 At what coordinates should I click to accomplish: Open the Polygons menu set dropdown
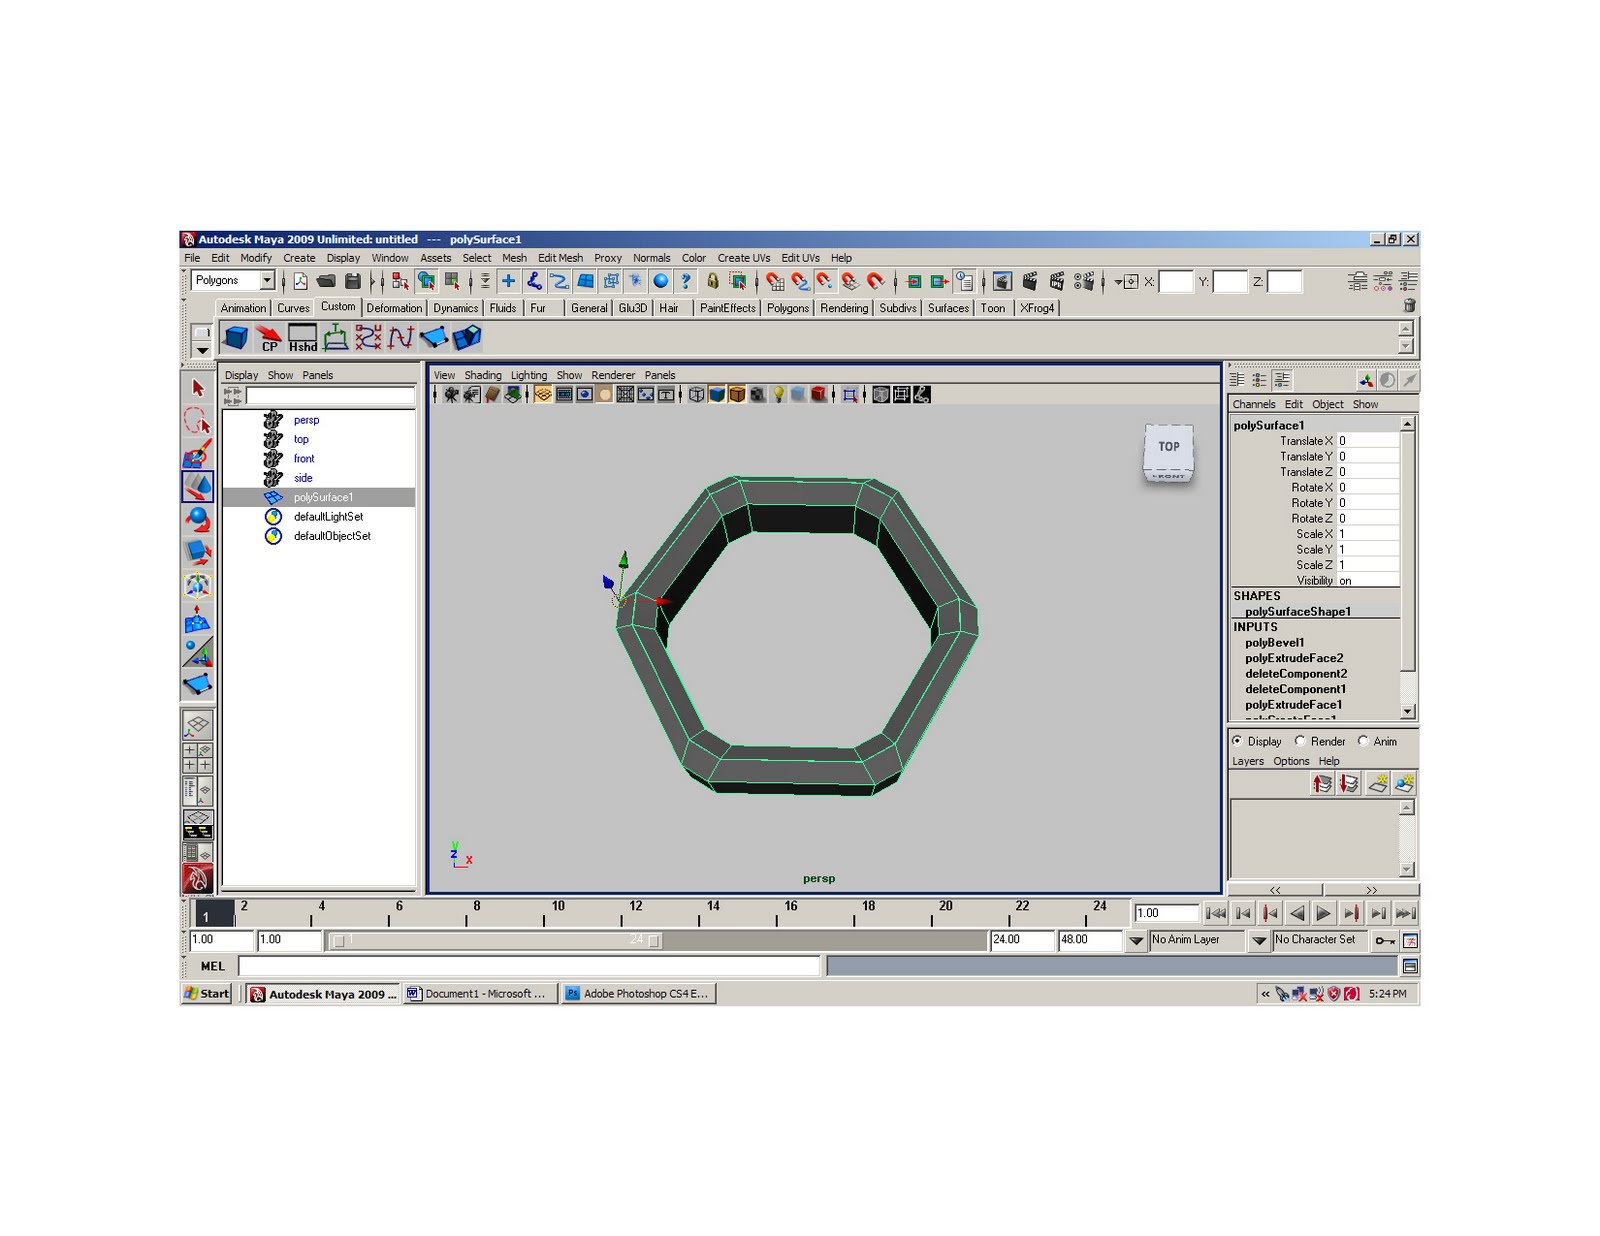pos(266,281)
